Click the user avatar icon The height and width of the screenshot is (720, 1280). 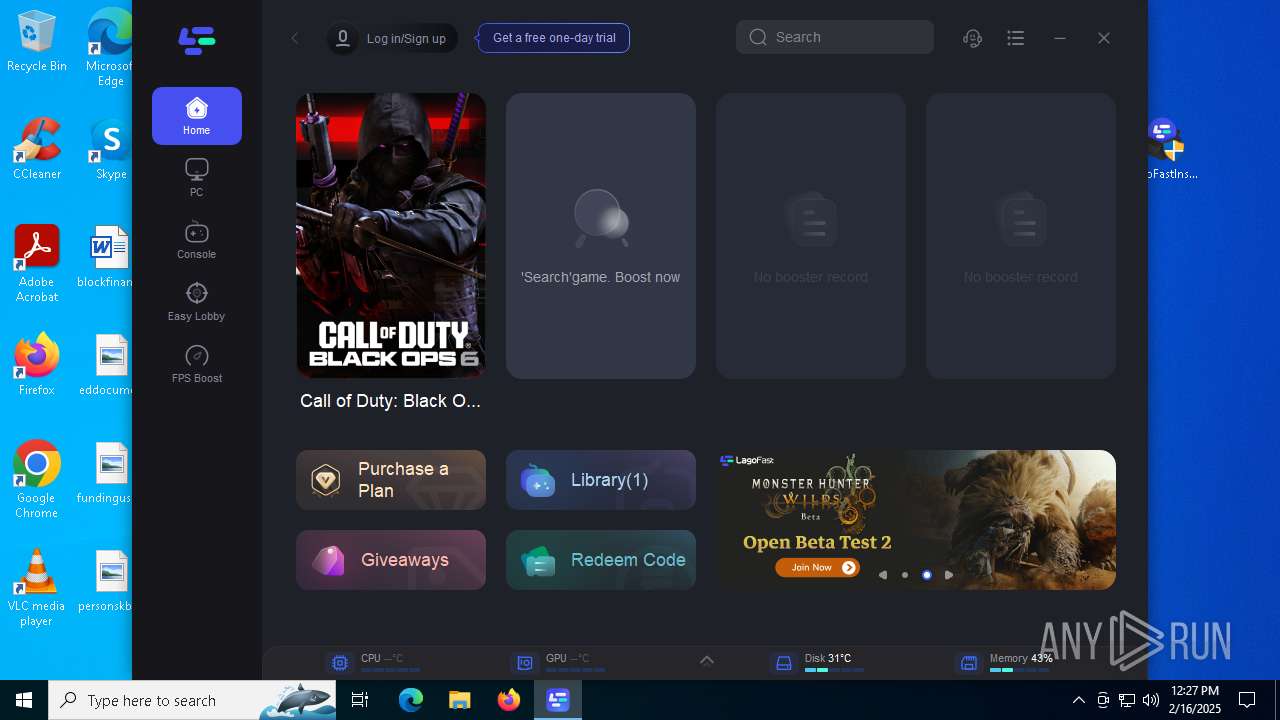(x=343, y=38)
